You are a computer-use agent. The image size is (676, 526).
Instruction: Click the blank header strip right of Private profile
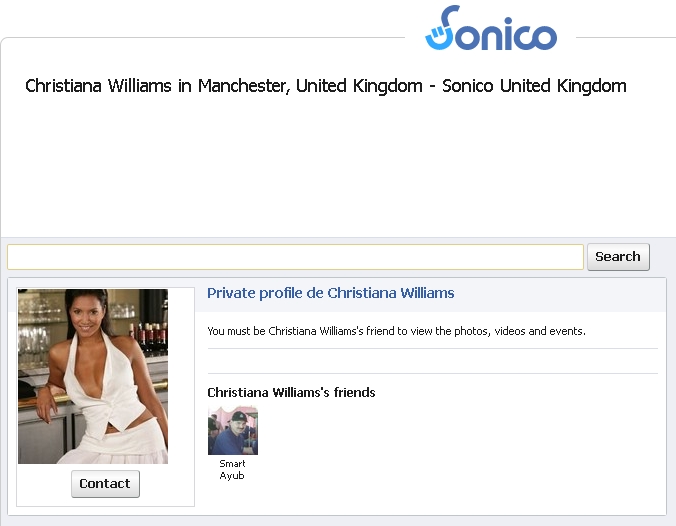pos(560,294)
